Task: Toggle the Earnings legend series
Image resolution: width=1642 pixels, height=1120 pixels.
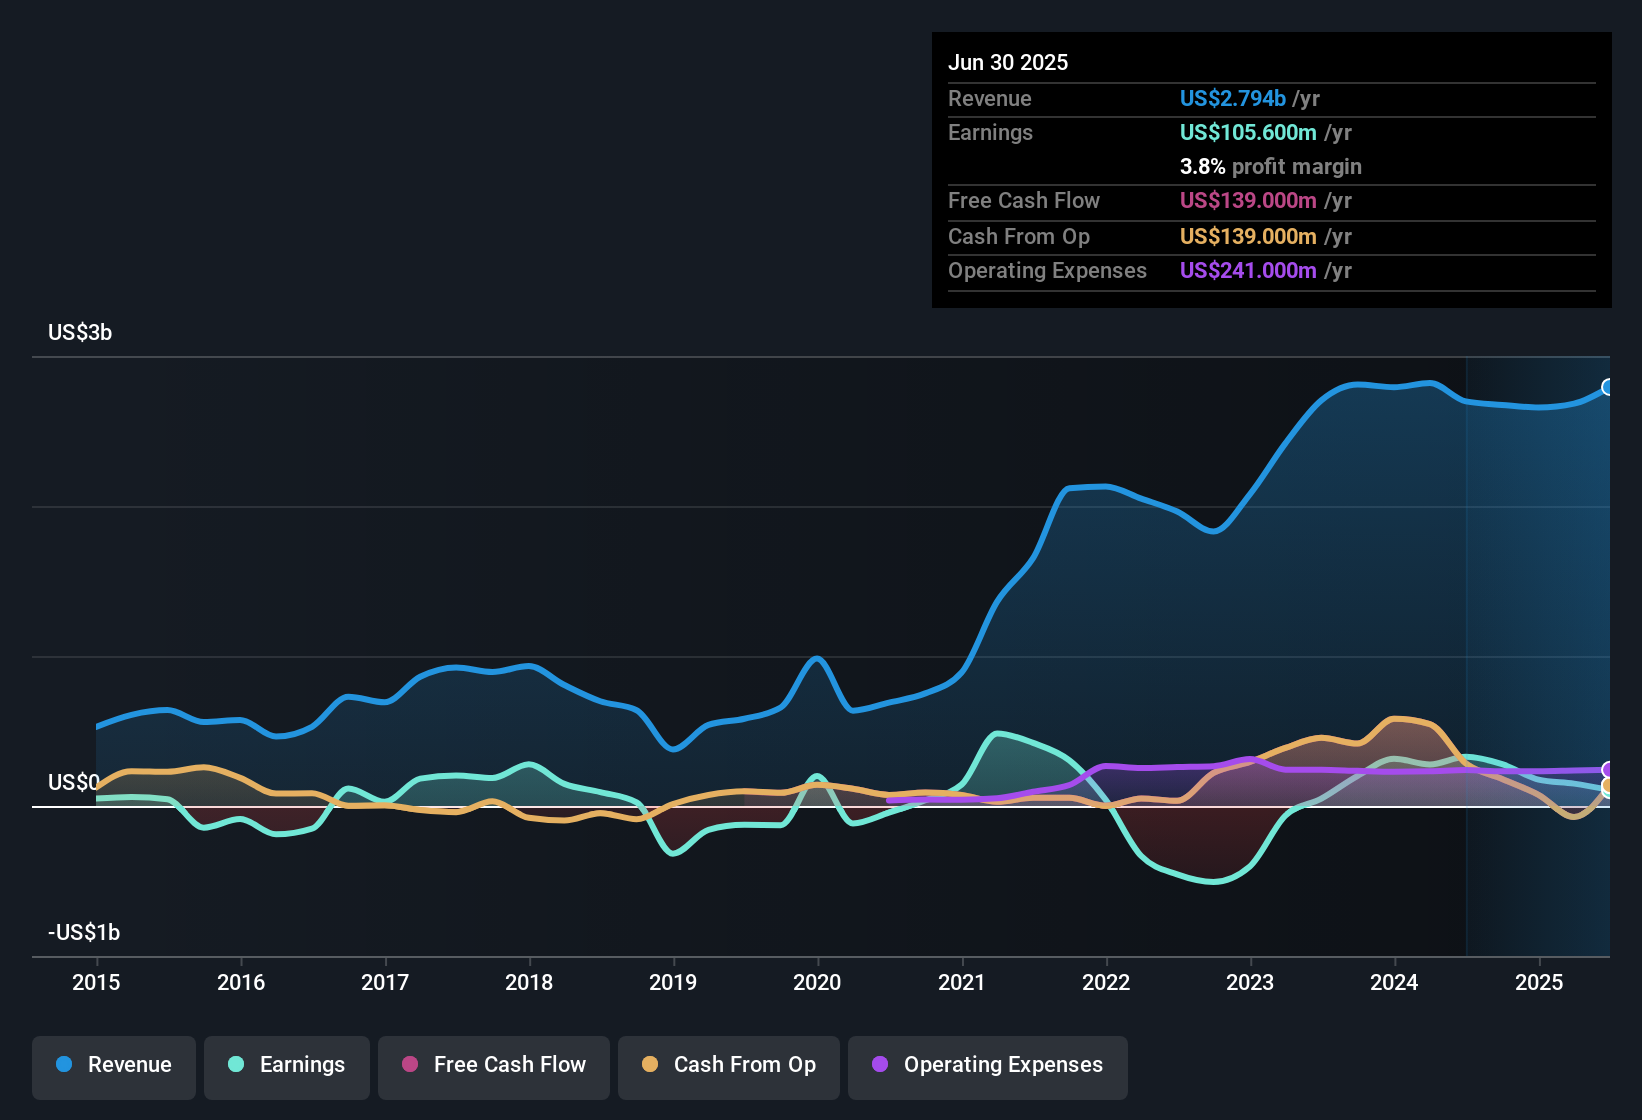Action: [287, 1065]
